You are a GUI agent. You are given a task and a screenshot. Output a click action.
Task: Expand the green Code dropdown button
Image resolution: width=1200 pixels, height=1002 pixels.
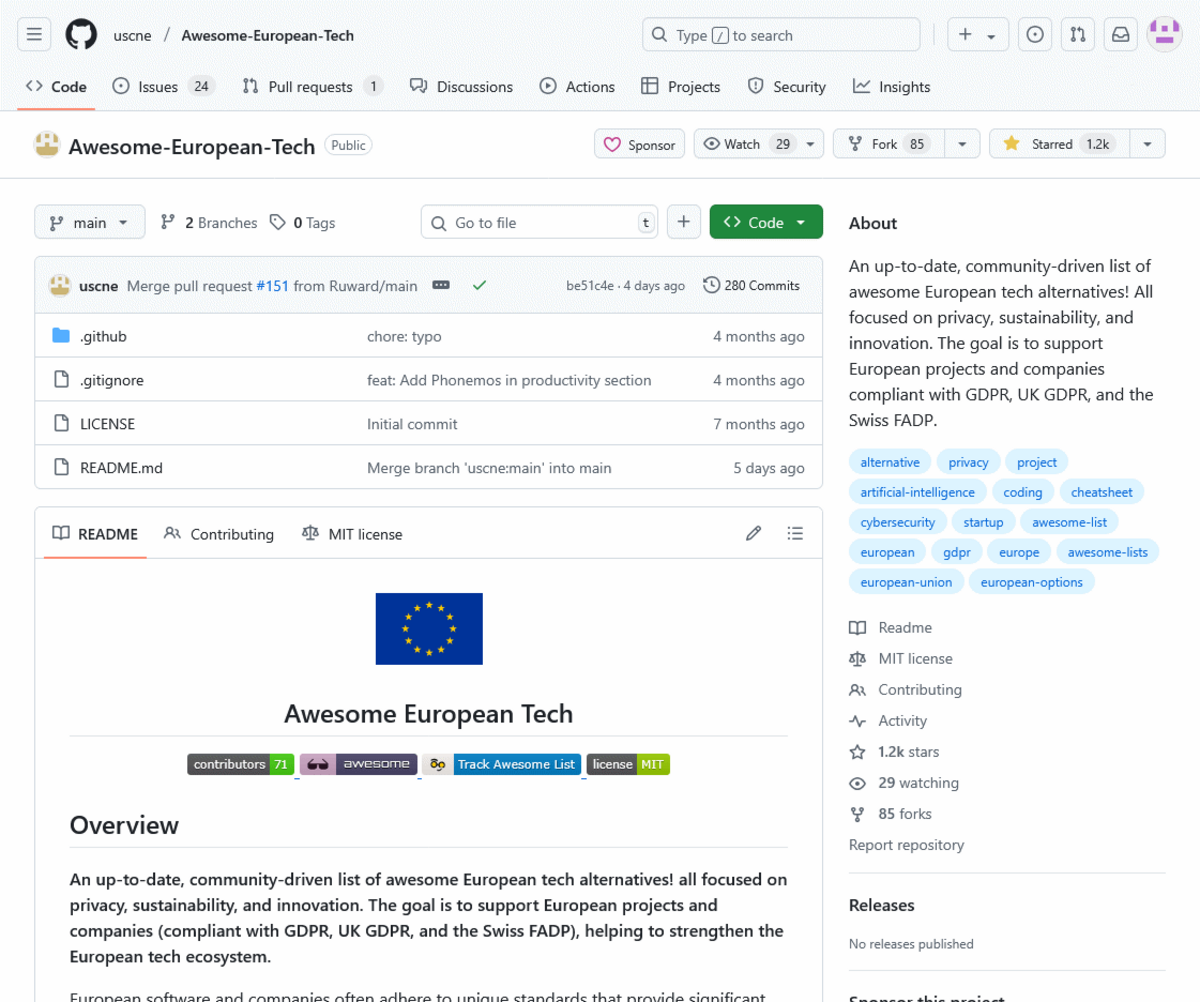766,222
